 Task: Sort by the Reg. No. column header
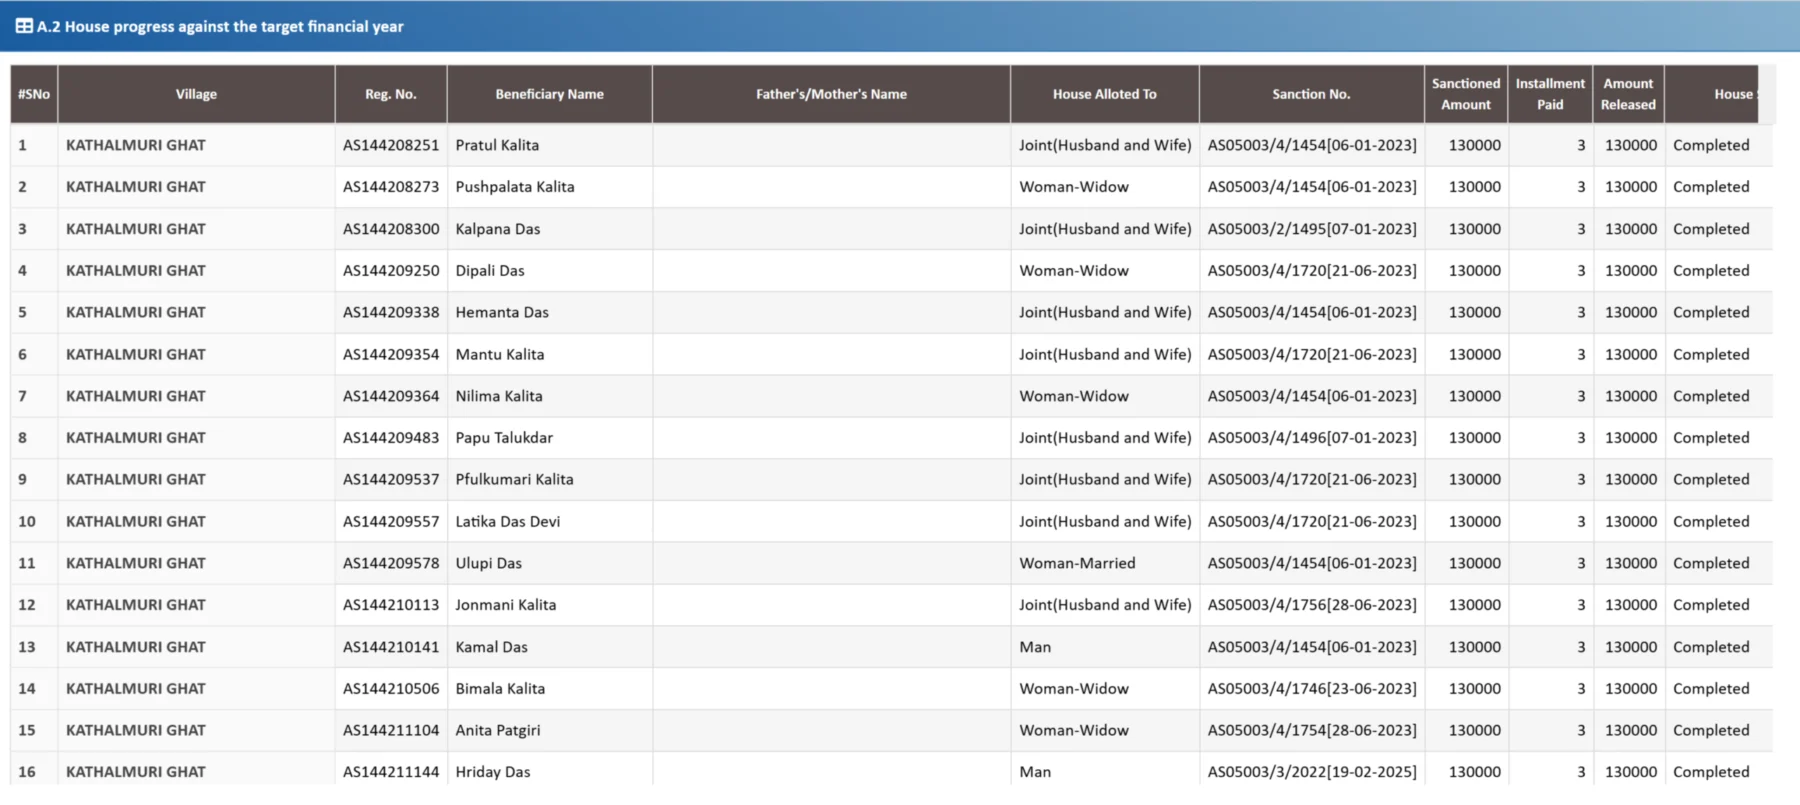click(391, 94)
